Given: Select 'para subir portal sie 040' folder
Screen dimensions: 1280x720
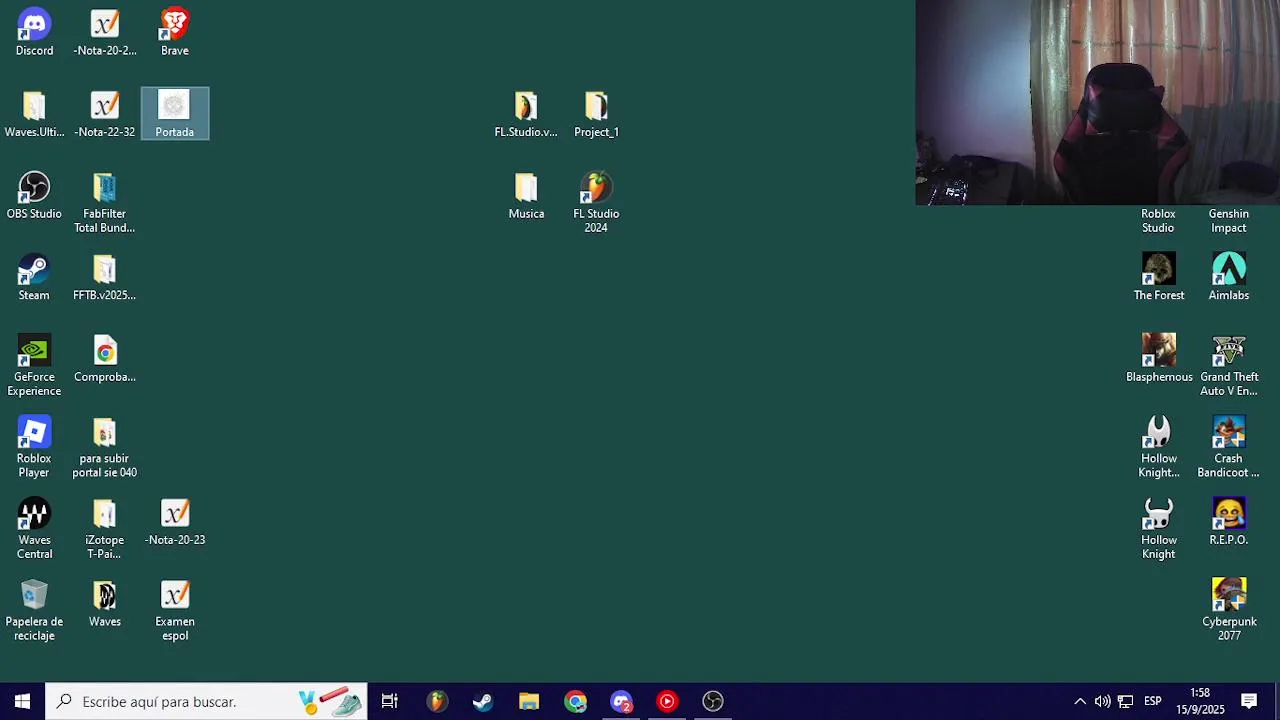Looking at the screenshot, I should [x=105, y=447].
